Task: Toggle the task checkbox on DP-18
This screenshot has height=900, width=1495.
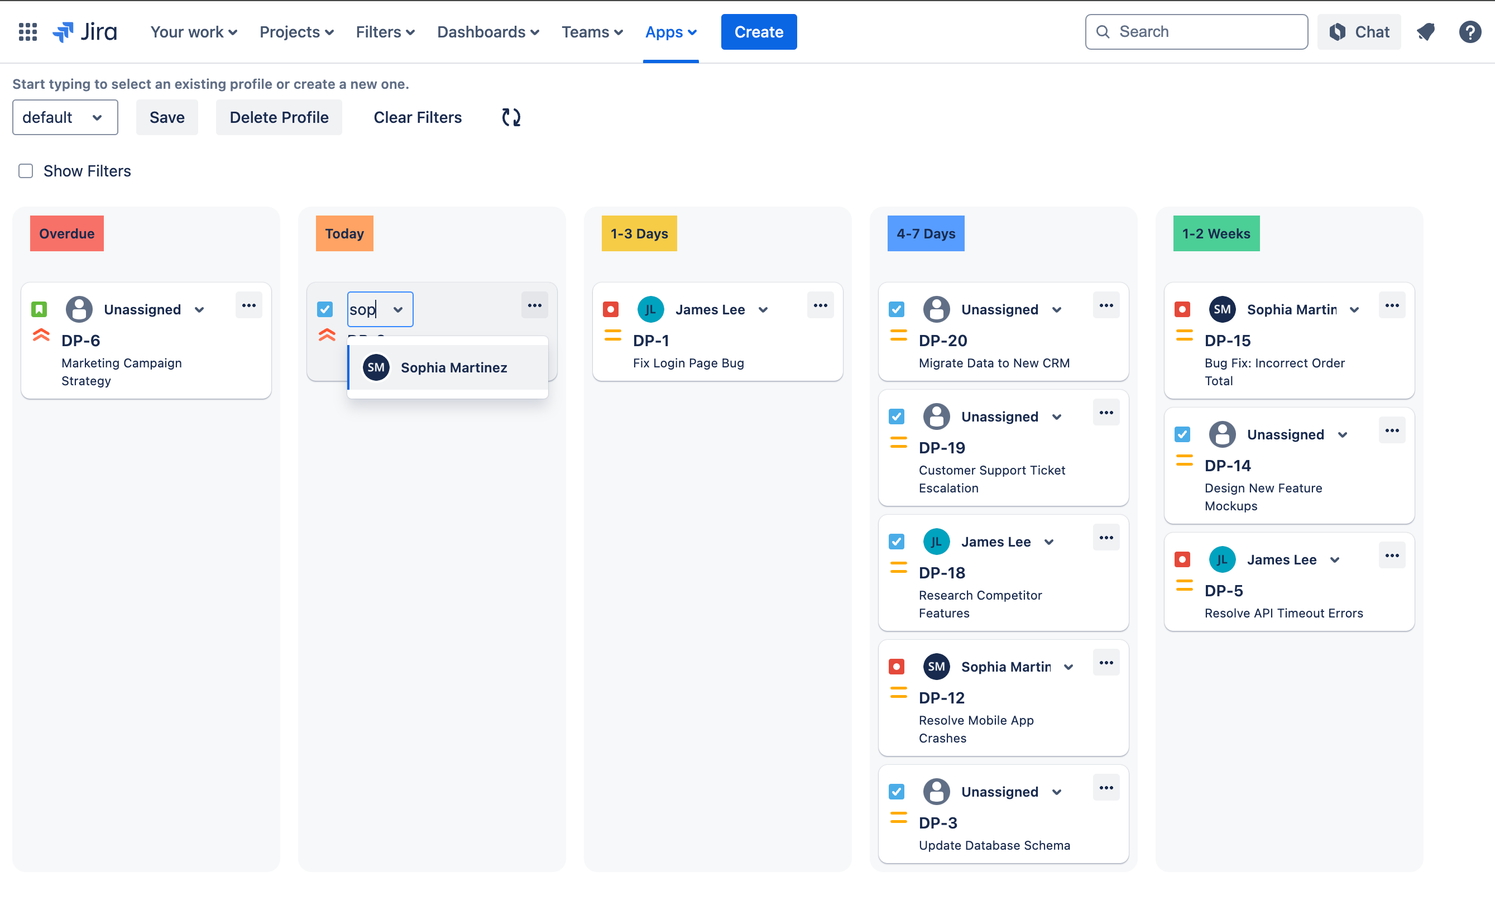Action: [897, 542]
